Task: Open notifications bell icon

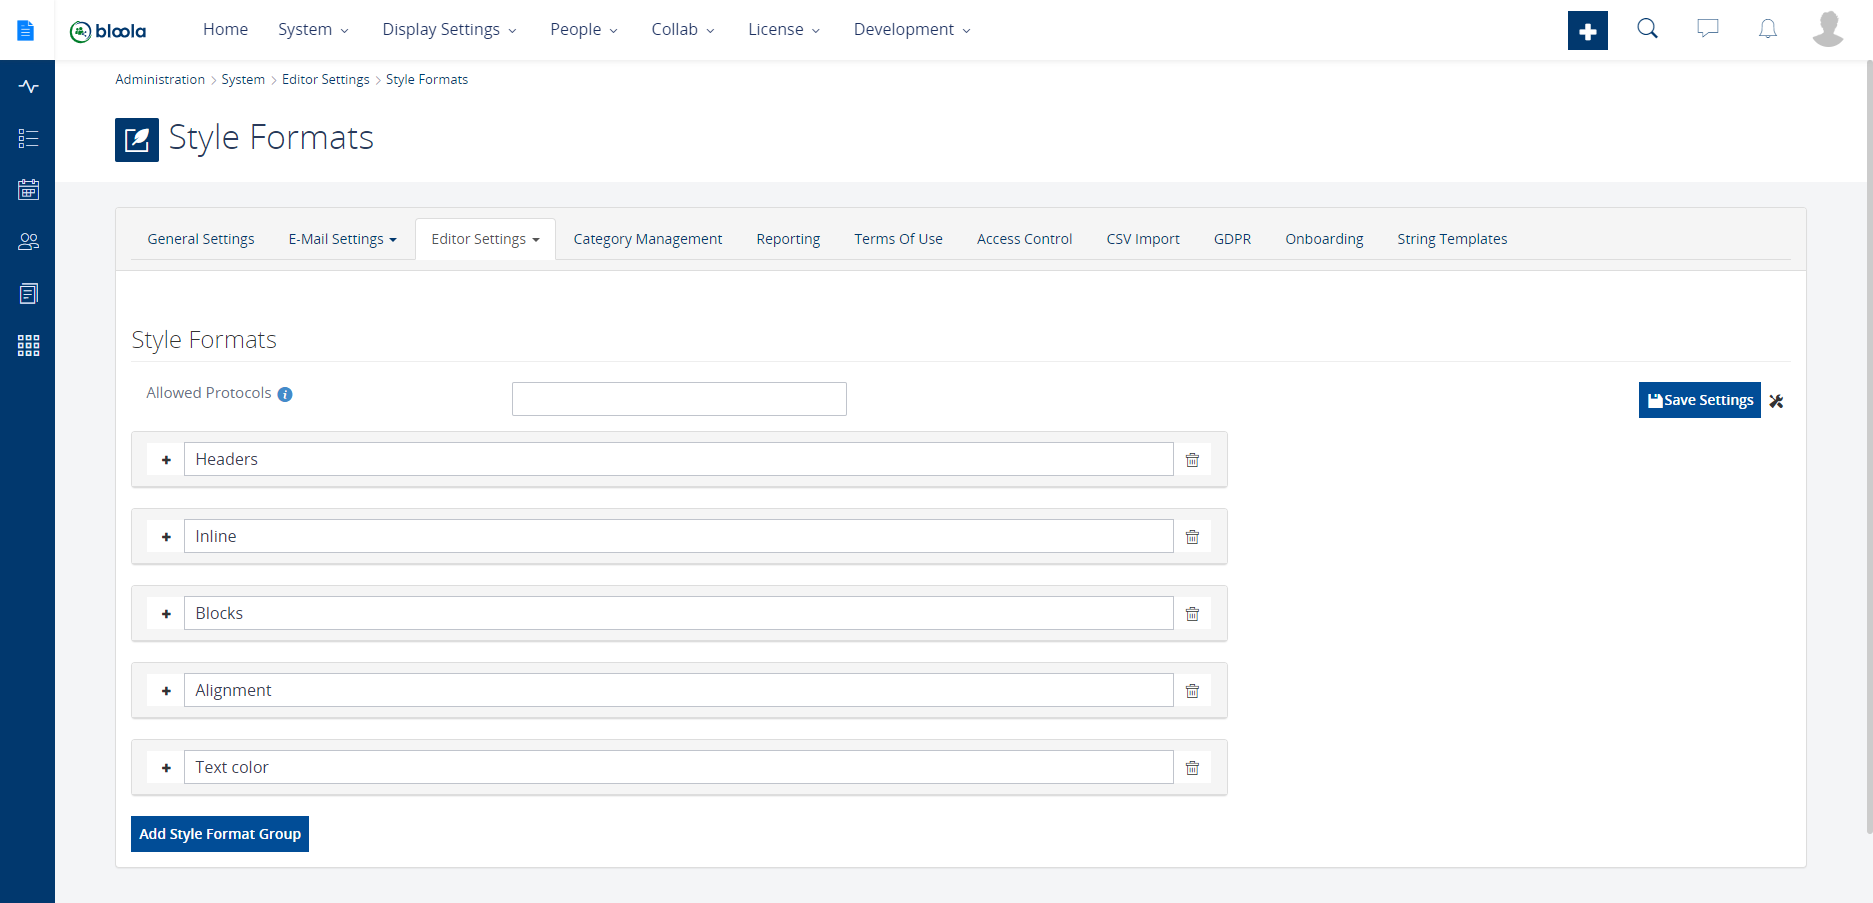Action: [1767, 29]
